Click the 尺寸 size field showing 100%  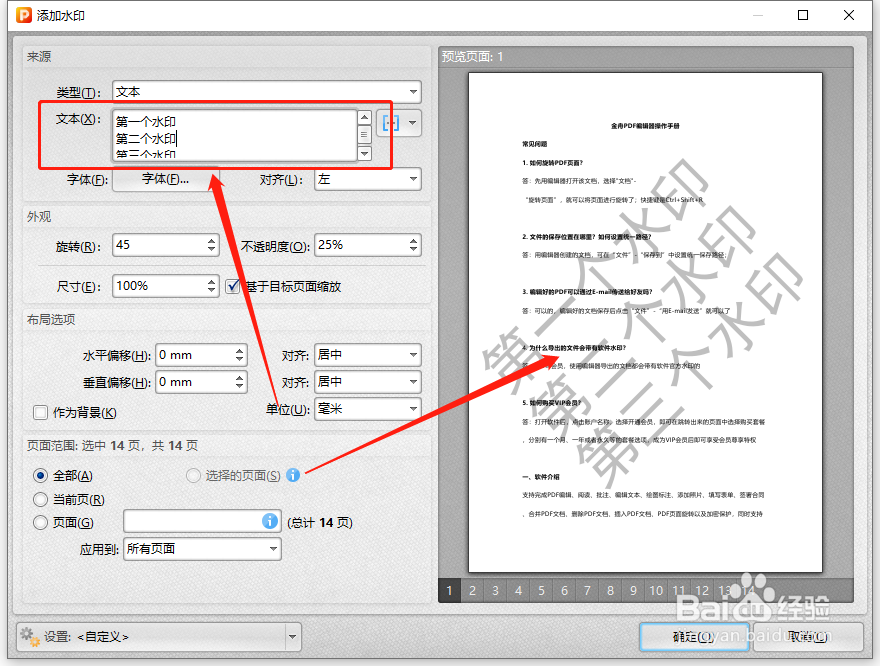point(159,286)
